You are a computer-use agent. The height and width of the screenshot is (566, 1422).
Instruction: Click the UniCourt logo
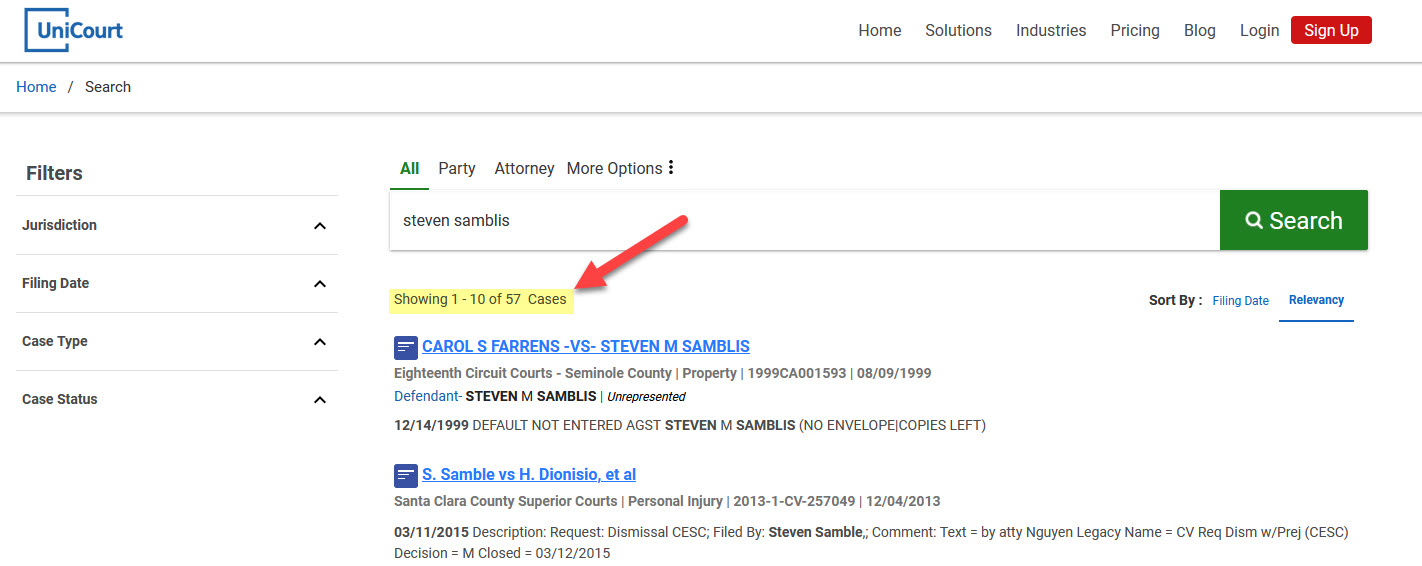[74, 30]
